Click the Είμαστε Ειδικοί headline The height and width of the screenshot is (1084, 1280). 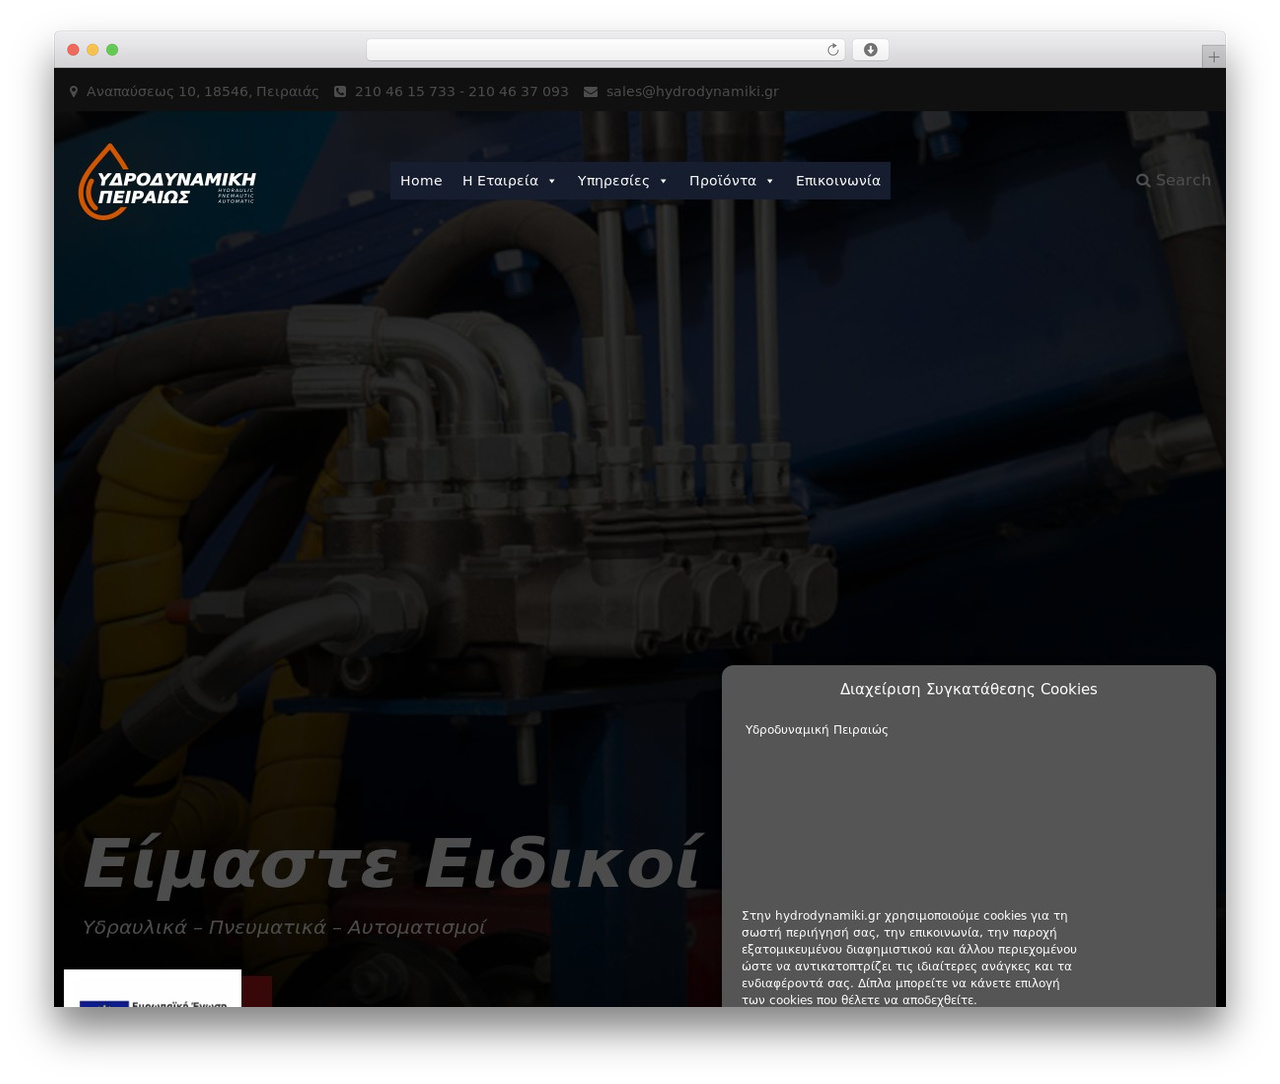391,862
